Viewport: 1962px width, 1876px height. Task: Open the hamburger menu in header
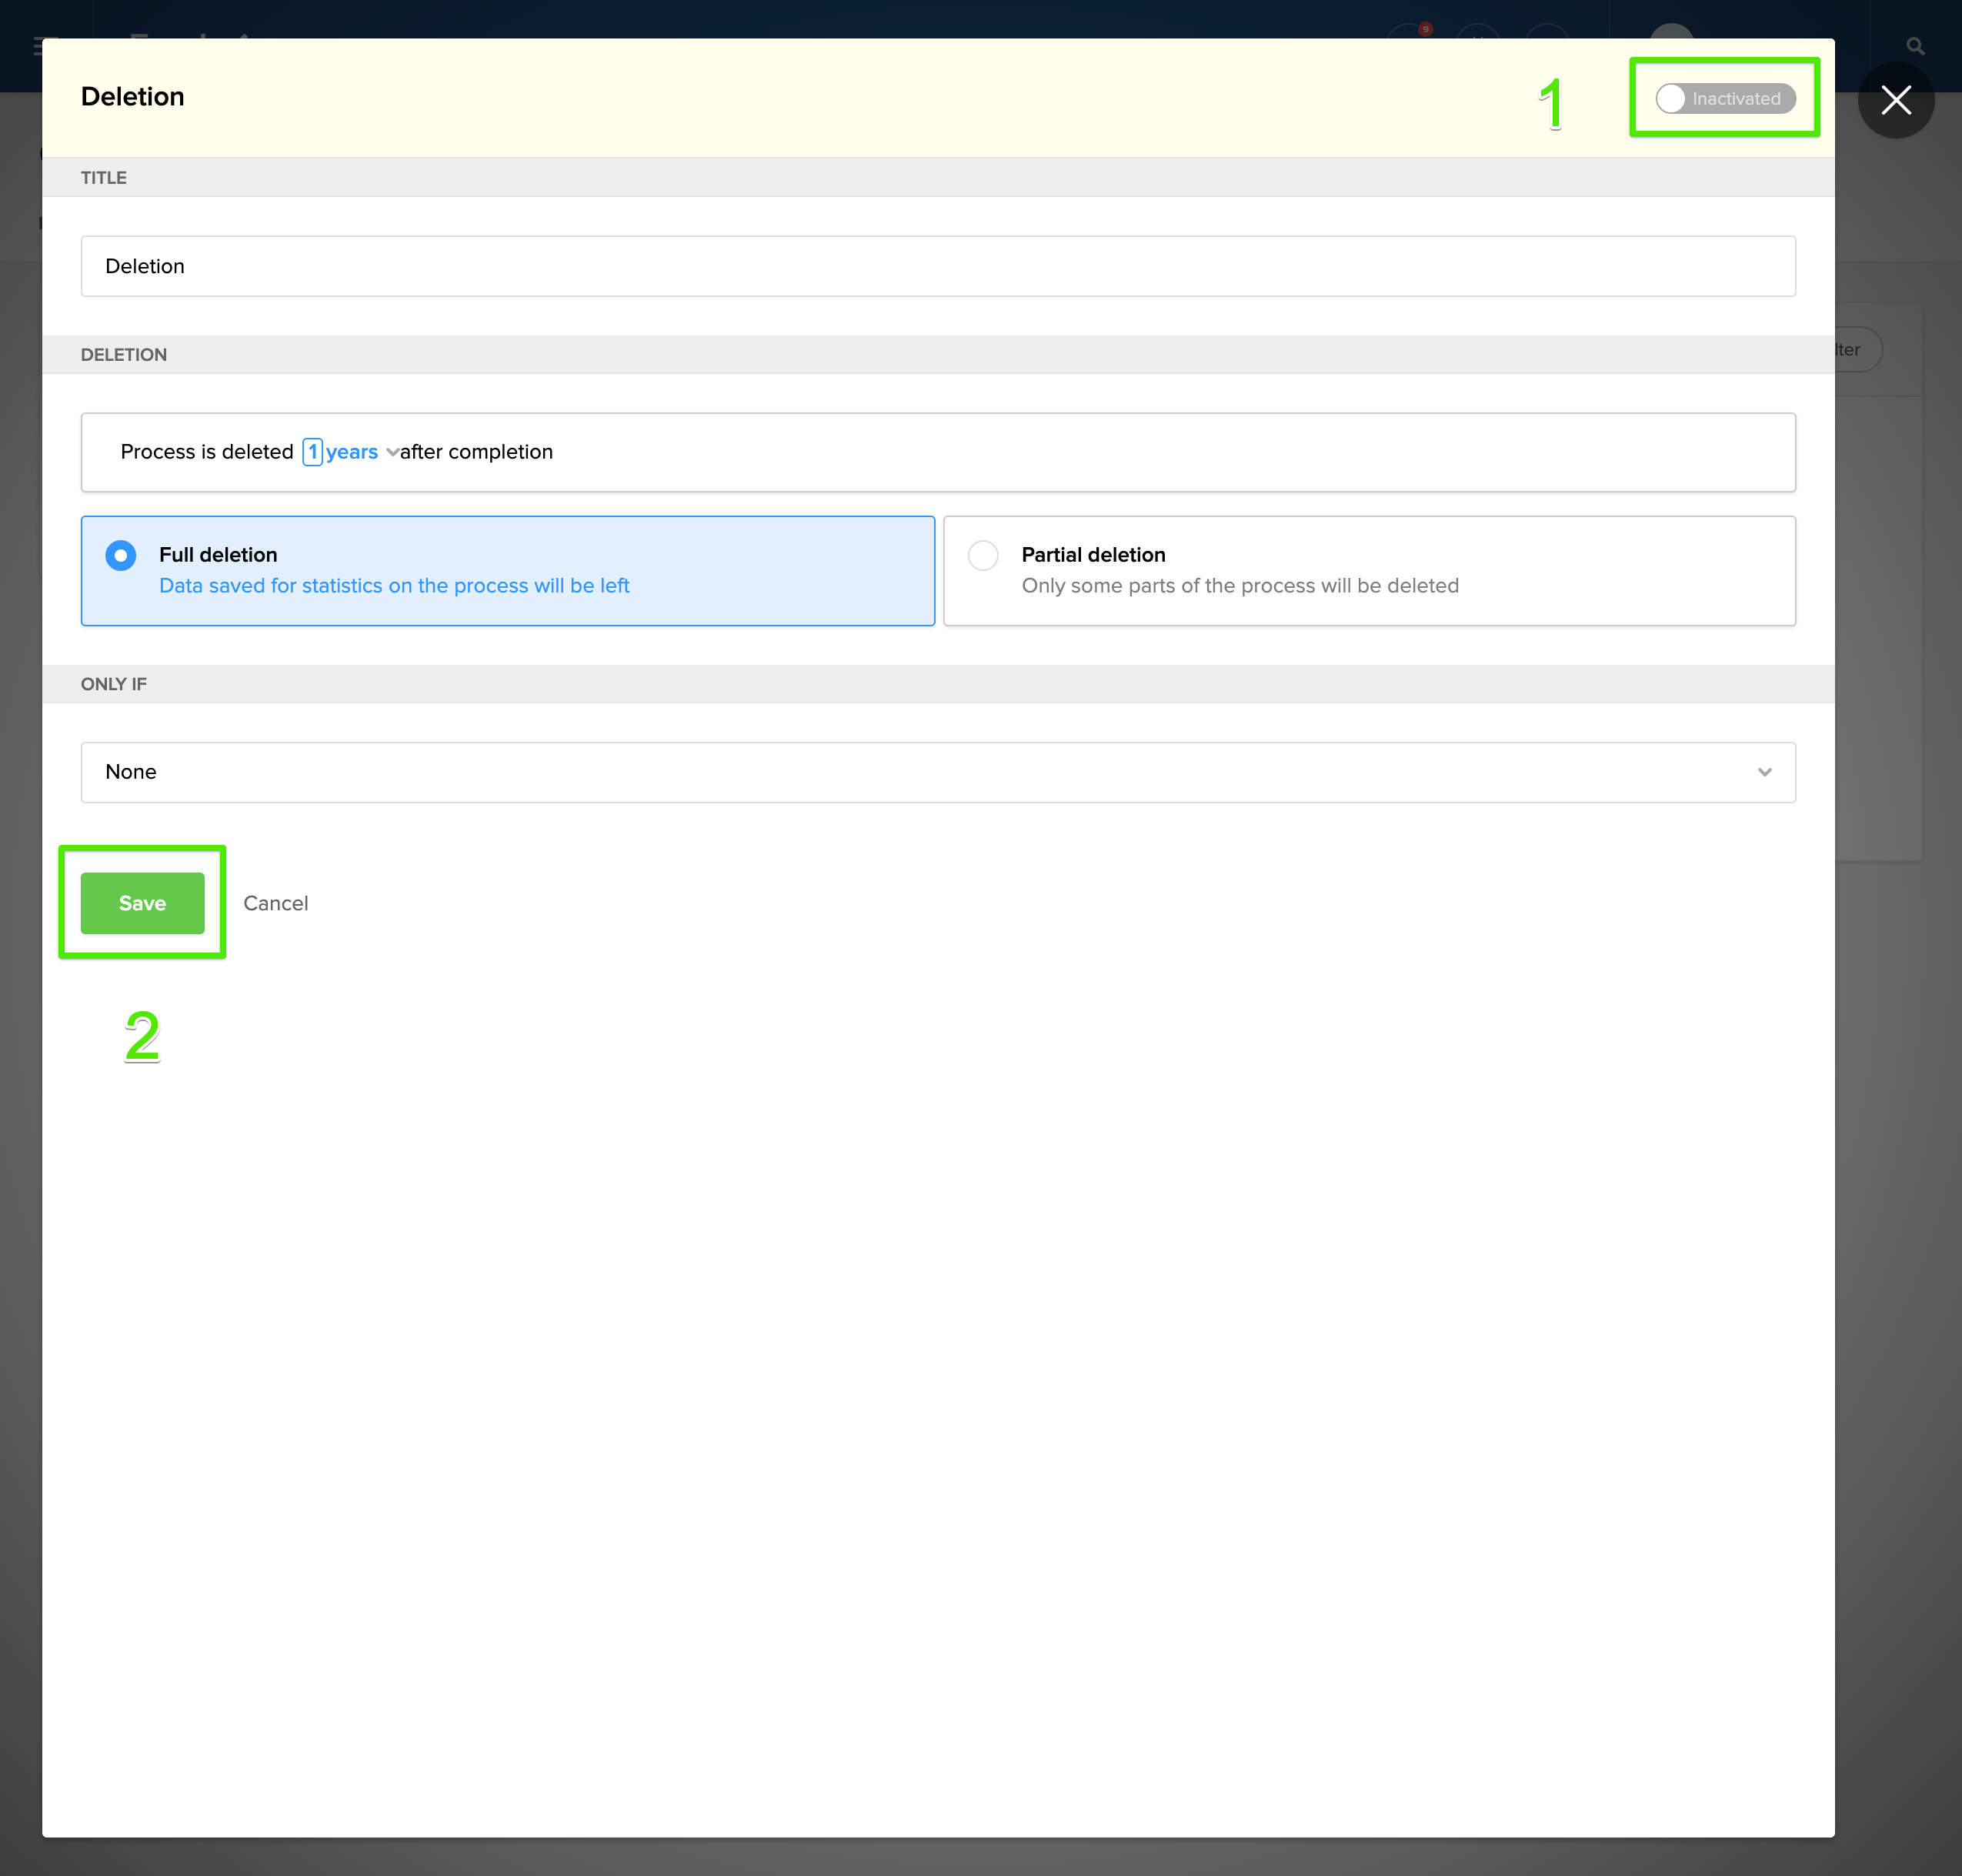[38, 45]
